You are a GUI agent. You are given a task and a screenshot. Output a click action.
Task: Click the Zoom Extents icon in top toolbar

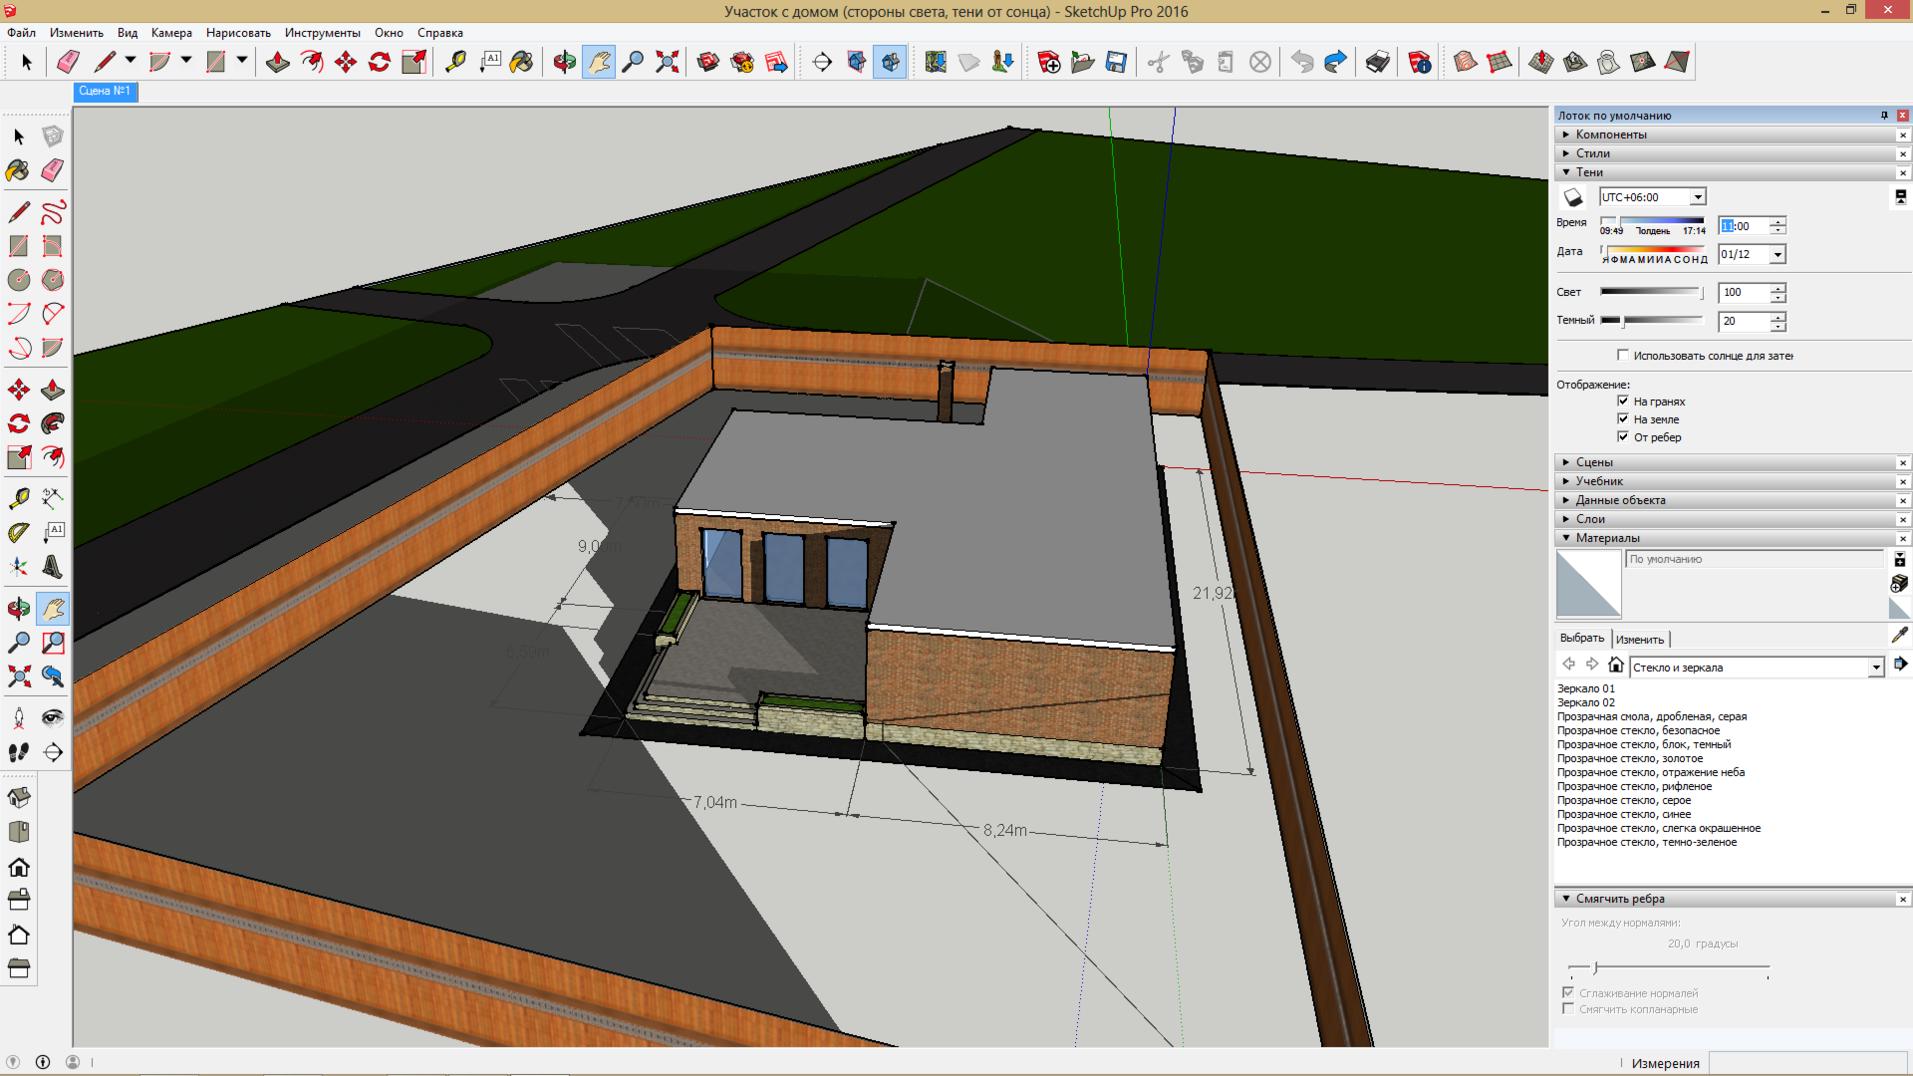coord(667,62)
